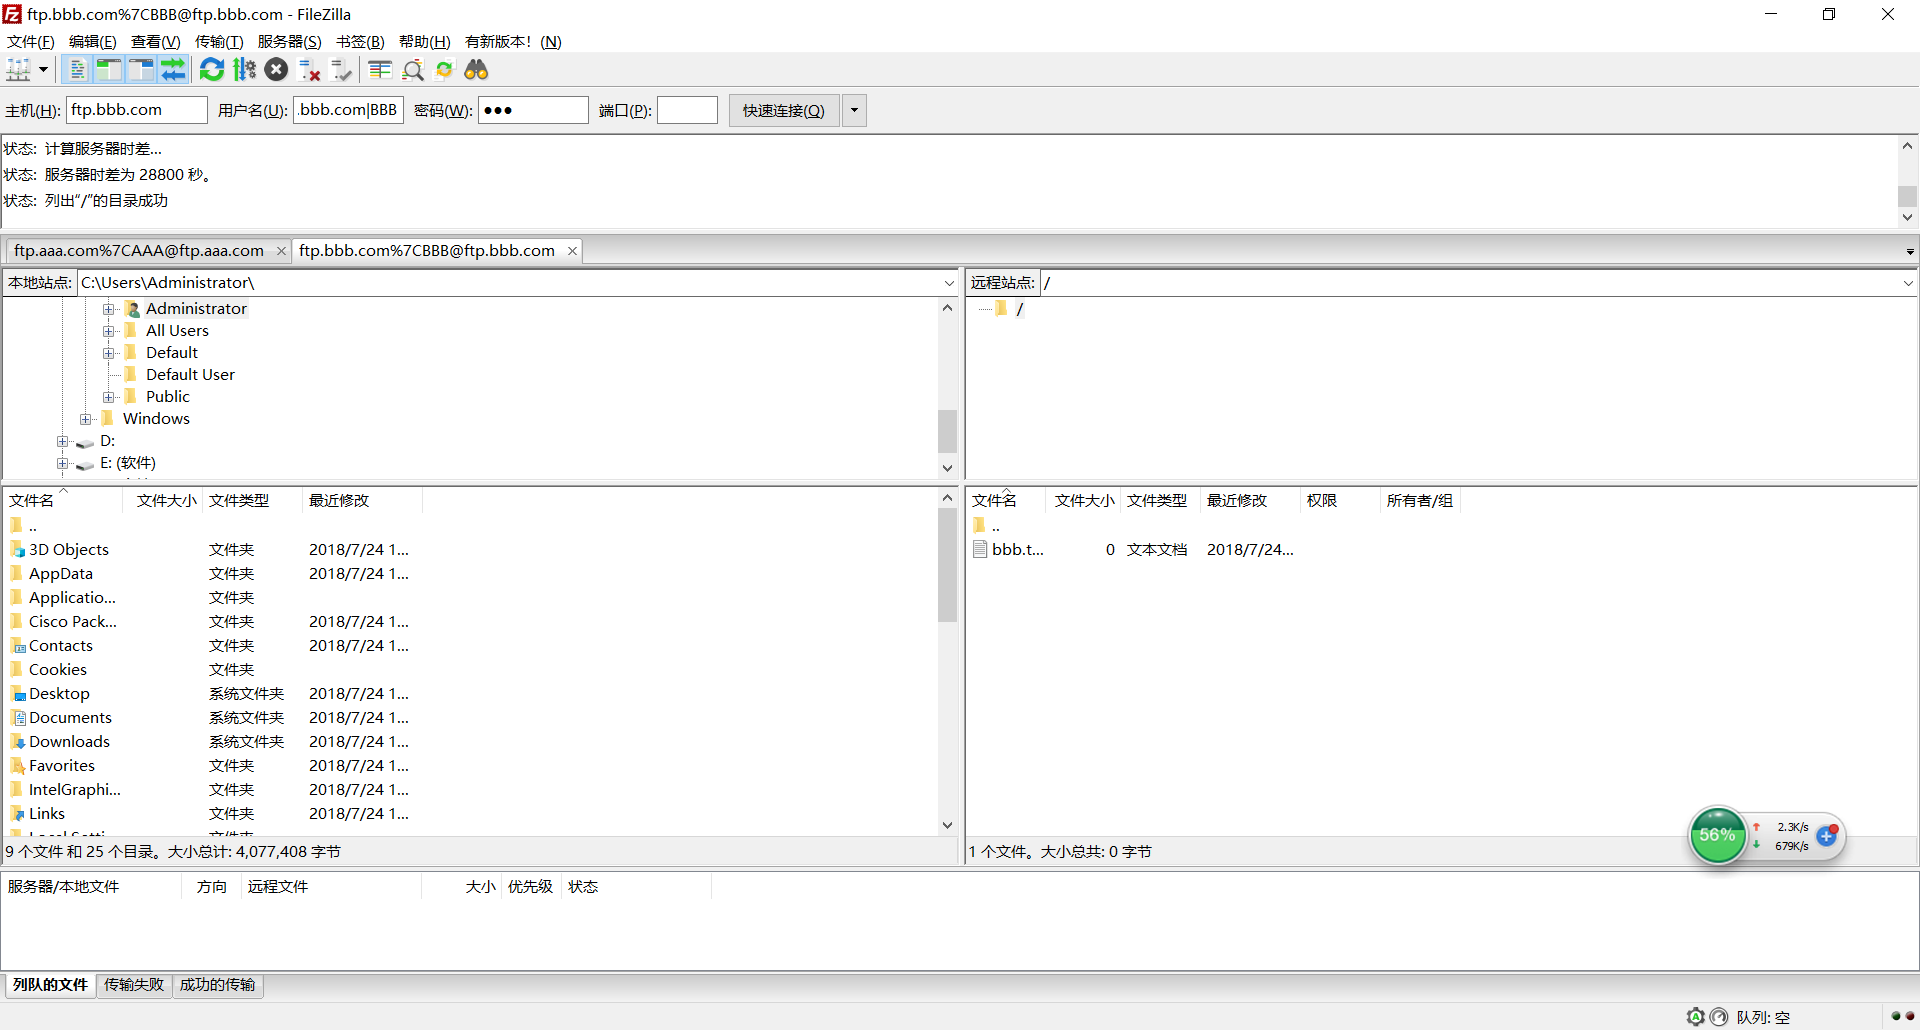Viewport: 1920px width, 1030px height.
Task: Expand the Windows folder tree node
Action: click(x=86, y=419)
